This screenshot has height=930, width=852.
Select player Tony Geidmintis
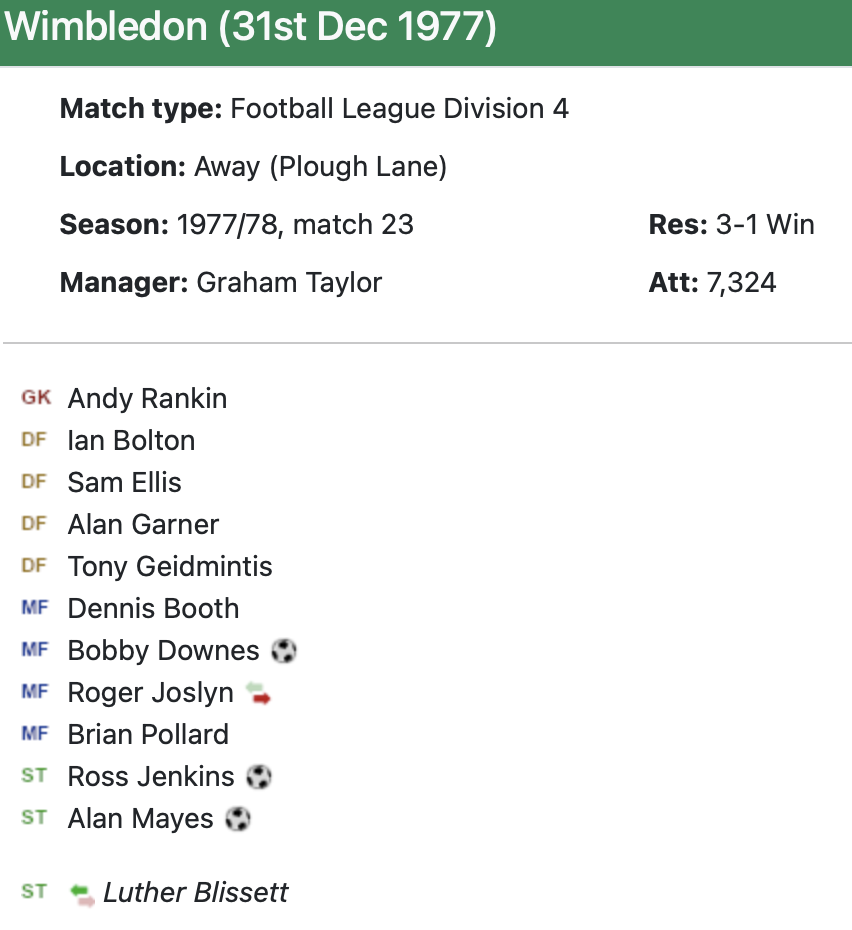pyautogui.click(x=170, y=567)
